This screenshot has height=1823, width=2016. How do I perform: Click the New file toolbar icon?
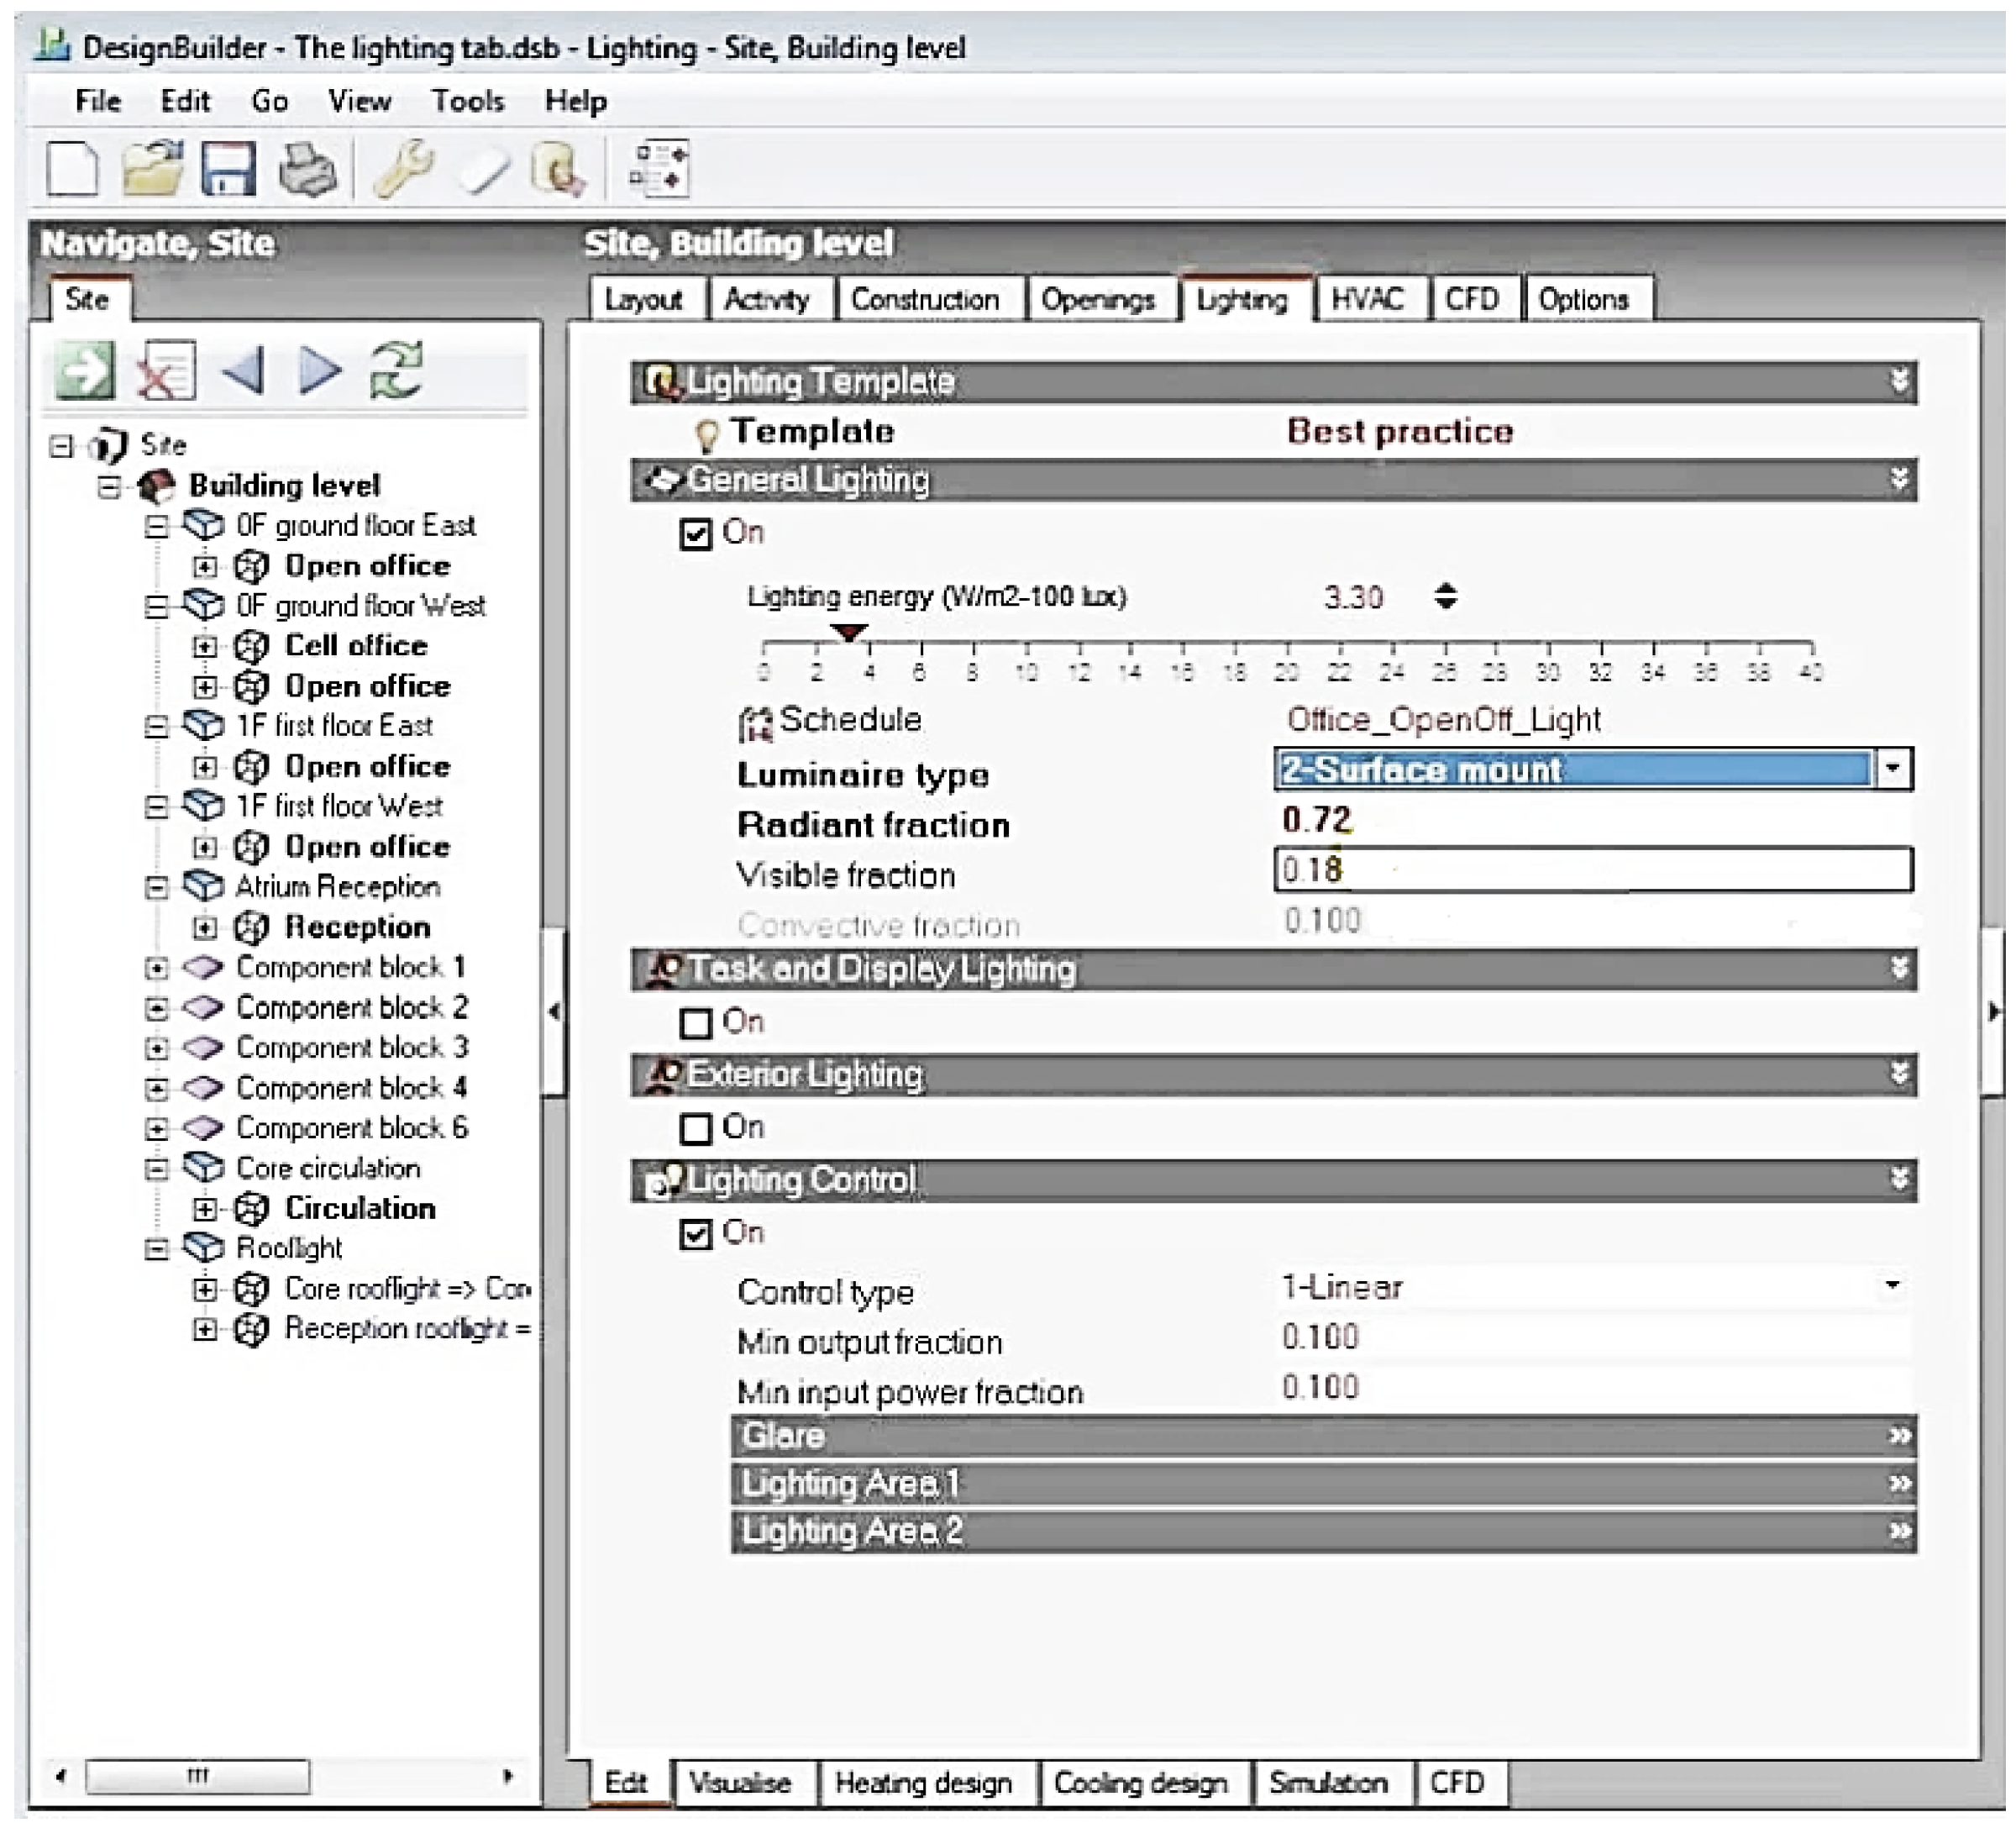pyautogui.click(x=72, y=169)
